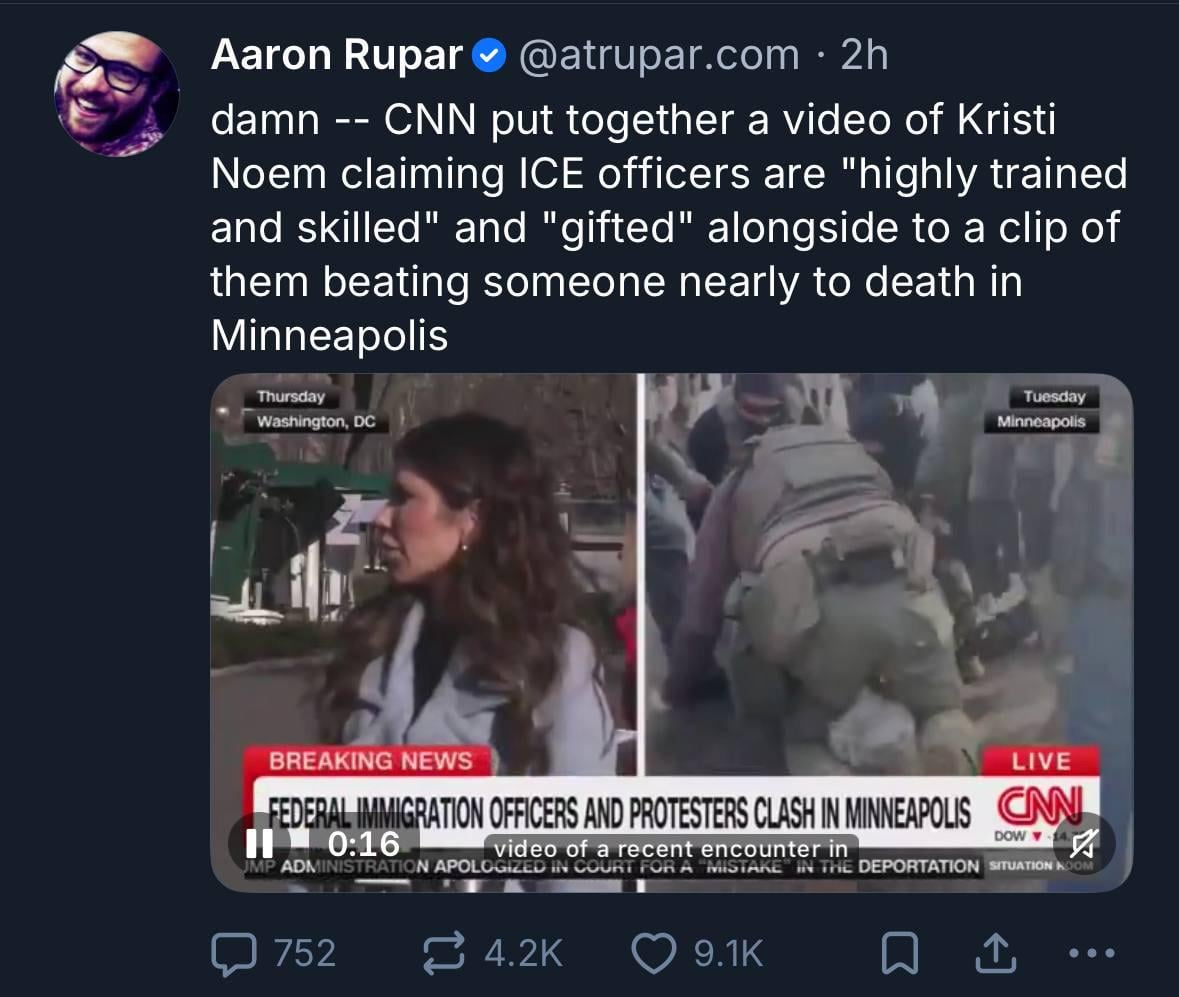Image resolution: width=1179 pixels, height=997 pixels.
Task: Repost using the arrows icon
Action: click(444, 953)
